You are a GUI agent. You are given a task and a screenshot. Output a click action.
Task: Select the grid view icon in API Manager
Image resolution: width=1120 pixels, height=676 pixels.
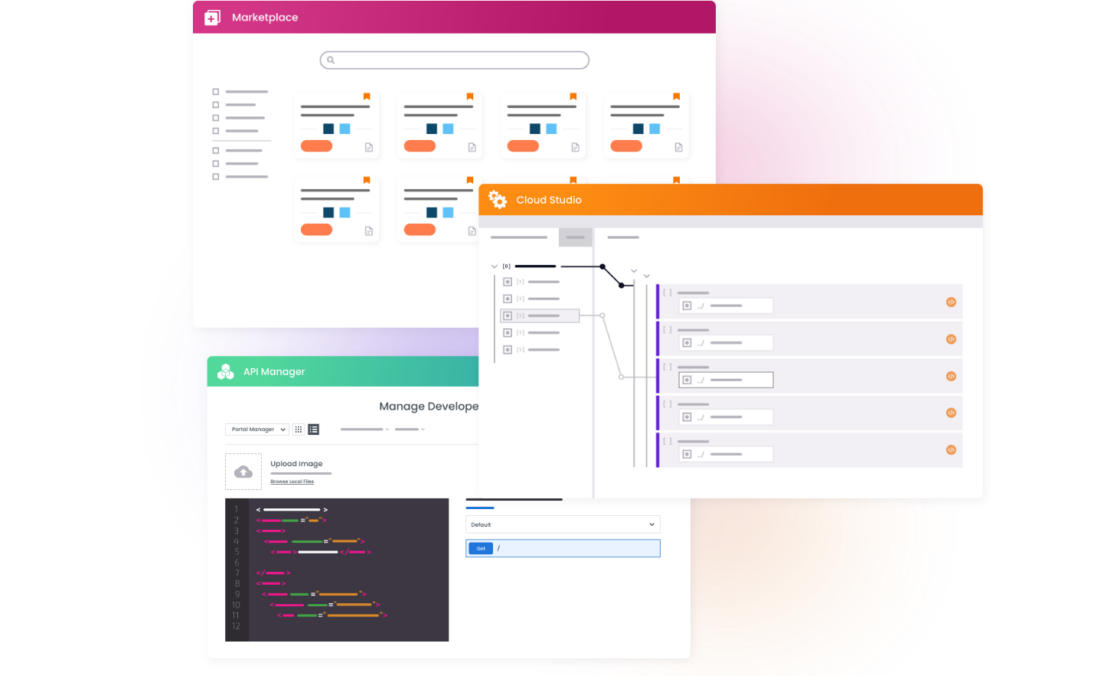[x=298, y=429]
